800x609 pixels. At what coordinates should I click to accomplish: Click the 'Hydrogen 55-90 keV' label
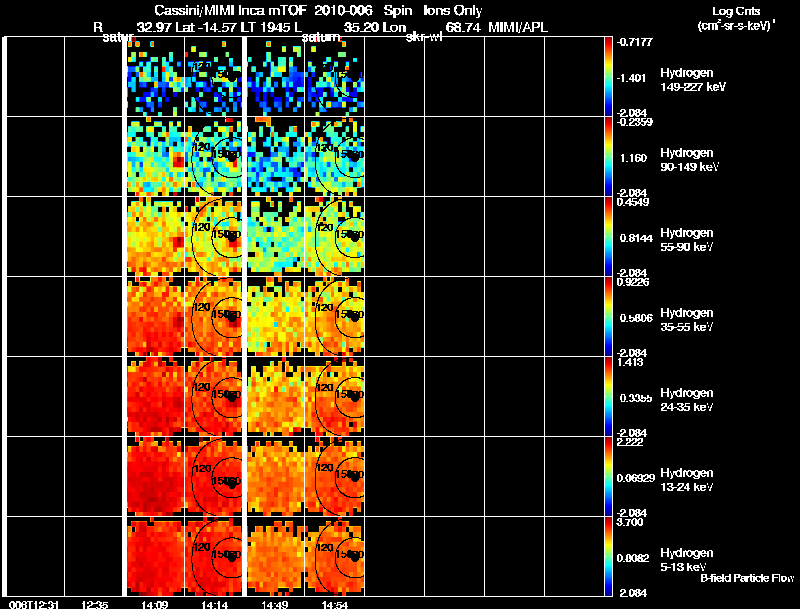687,240
